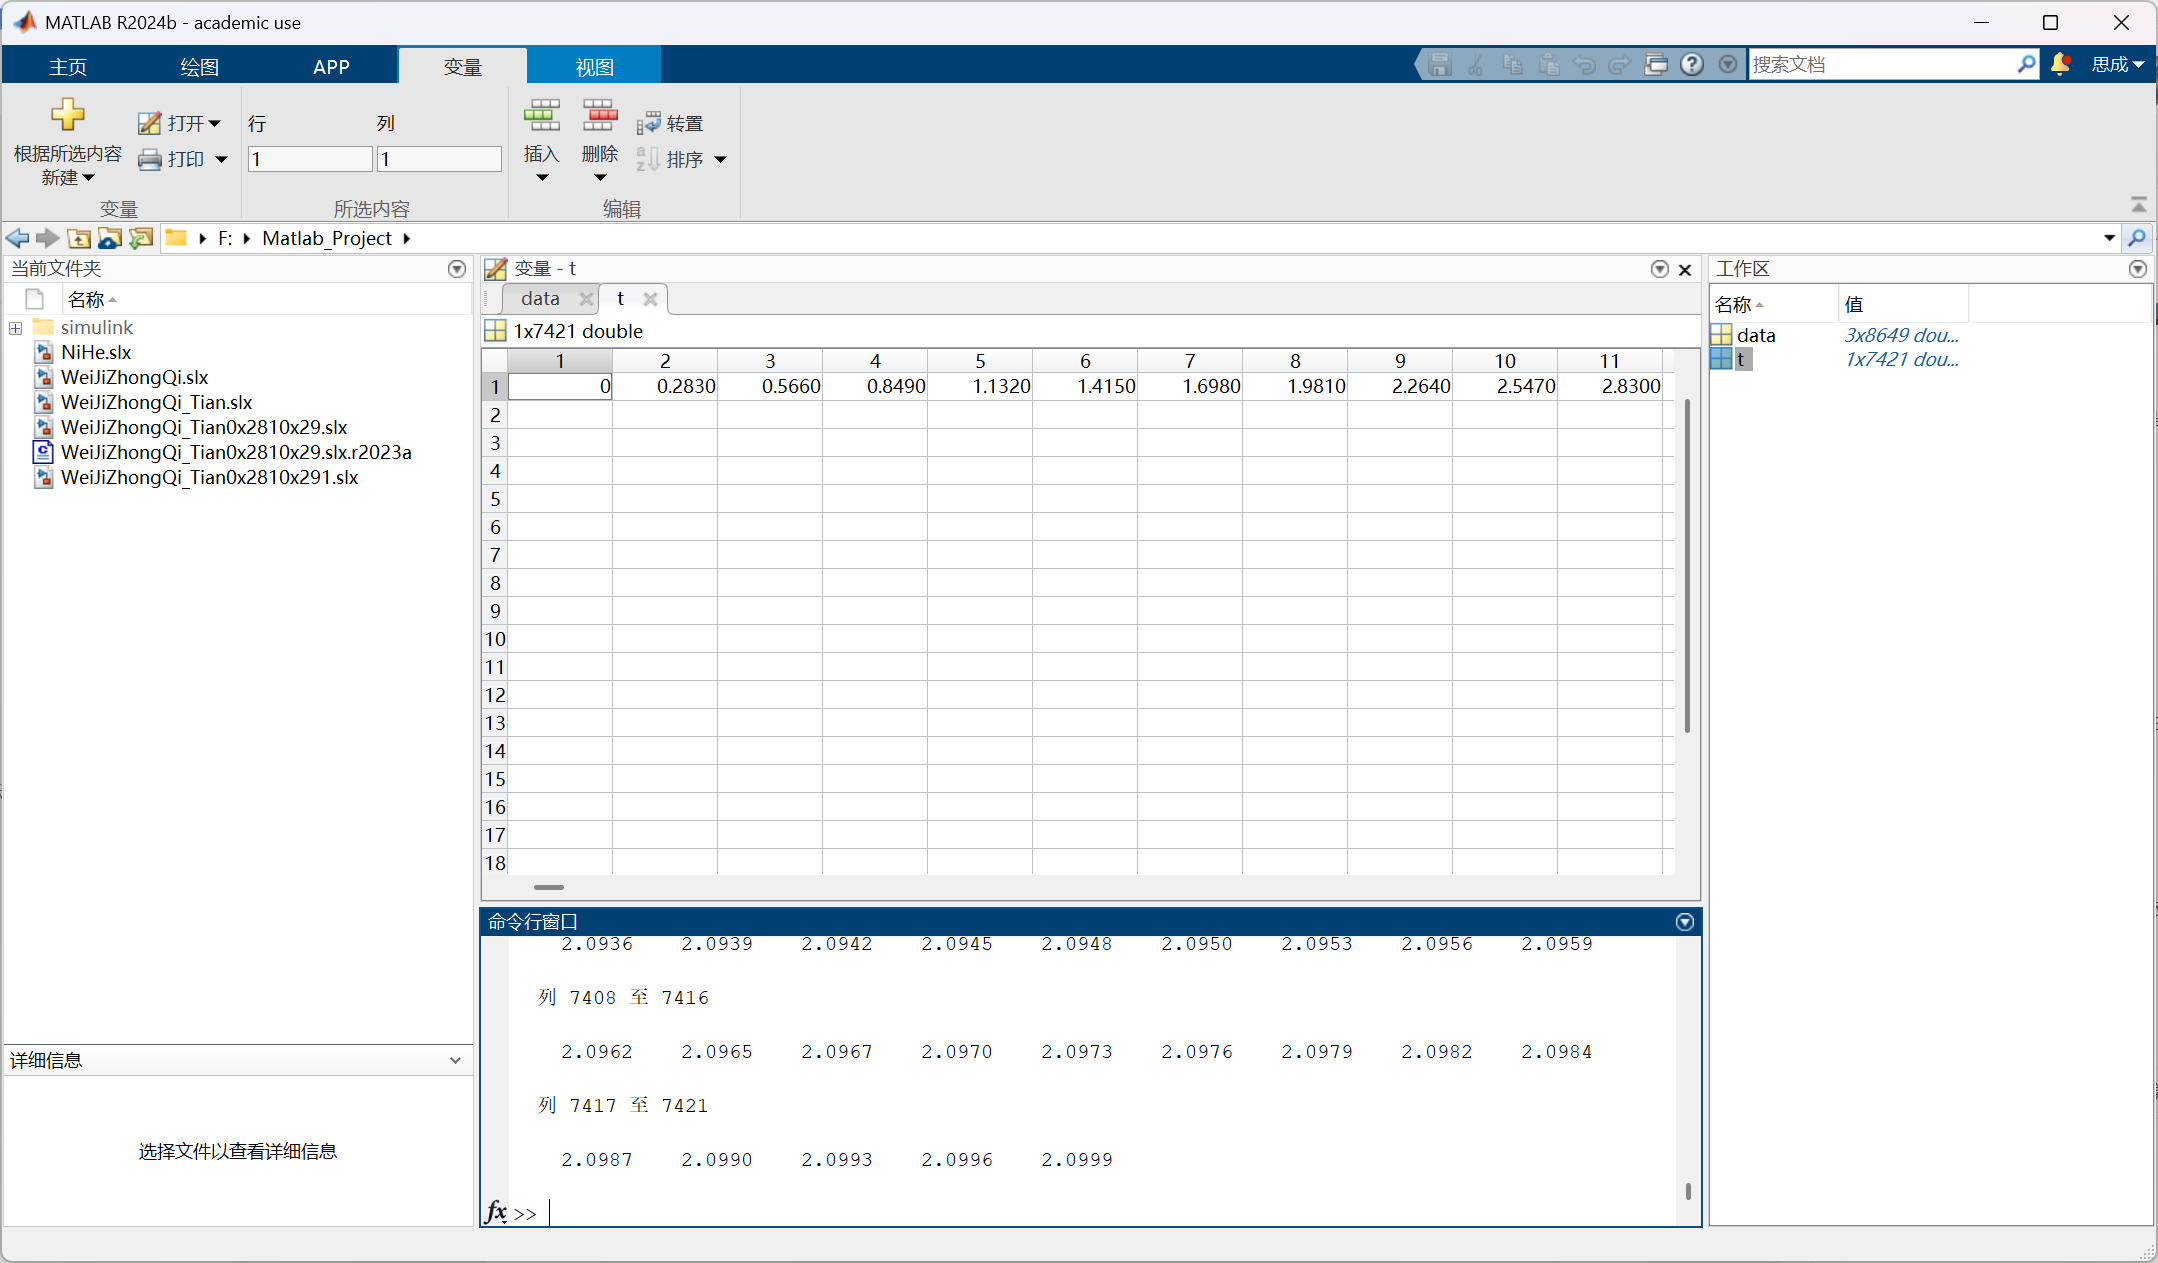Open the Sort dropdown arrow
The height and width of the screenshot is (1263, 2158).
point(720,160)
